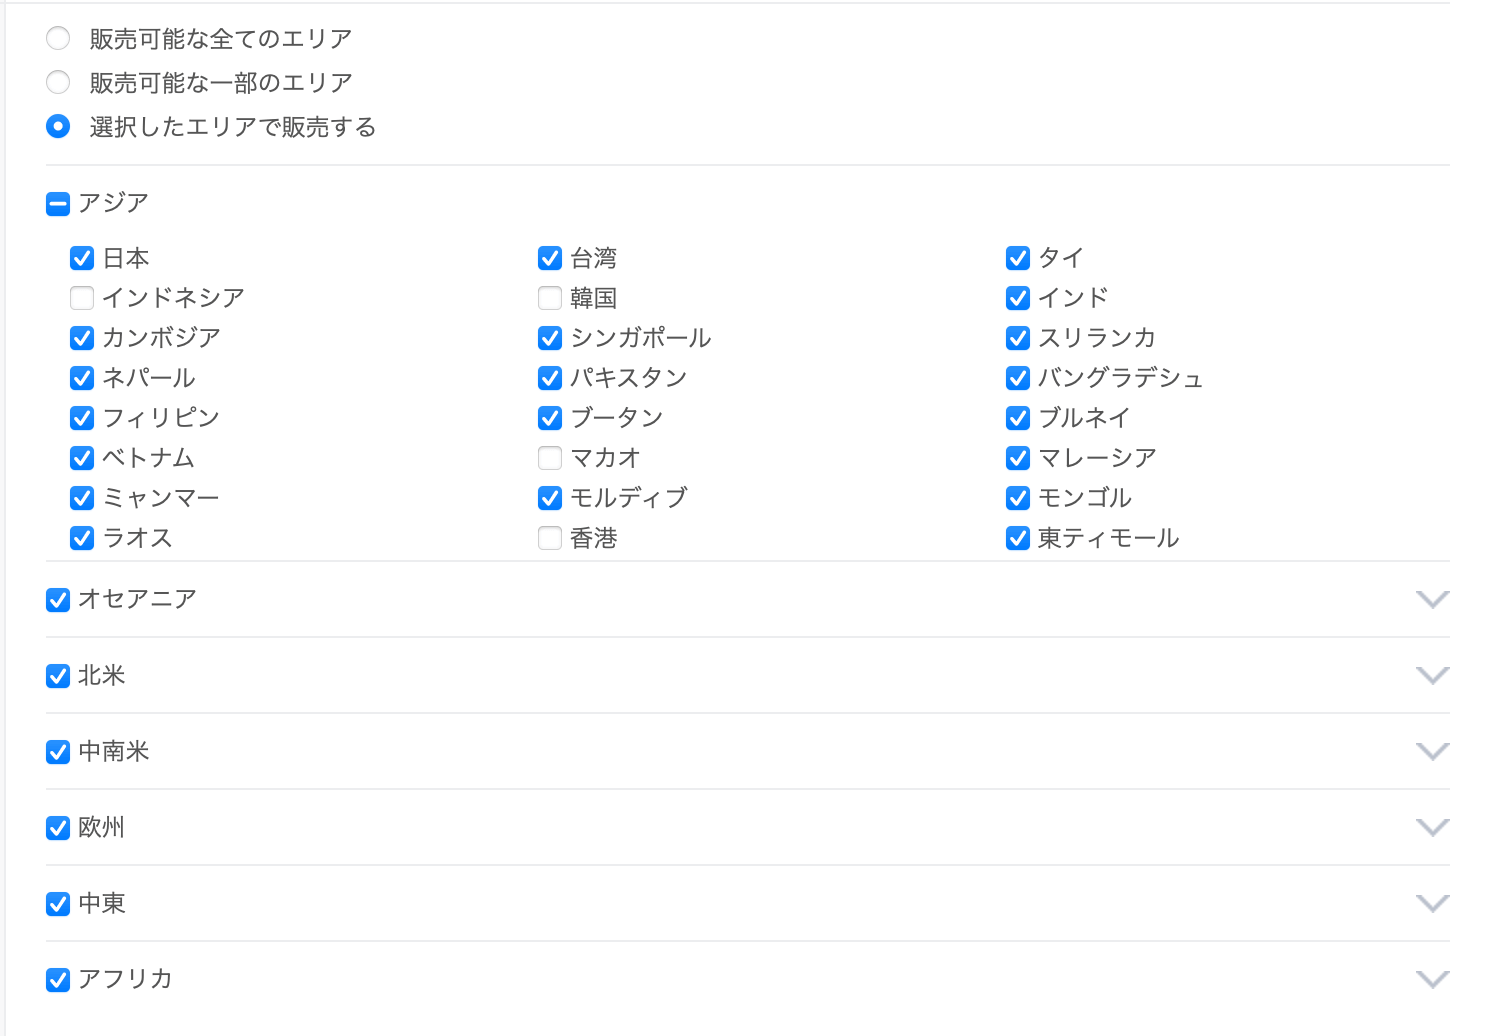
Task: Expand the 欧州 region chevron
Action: coord(1432,828)
